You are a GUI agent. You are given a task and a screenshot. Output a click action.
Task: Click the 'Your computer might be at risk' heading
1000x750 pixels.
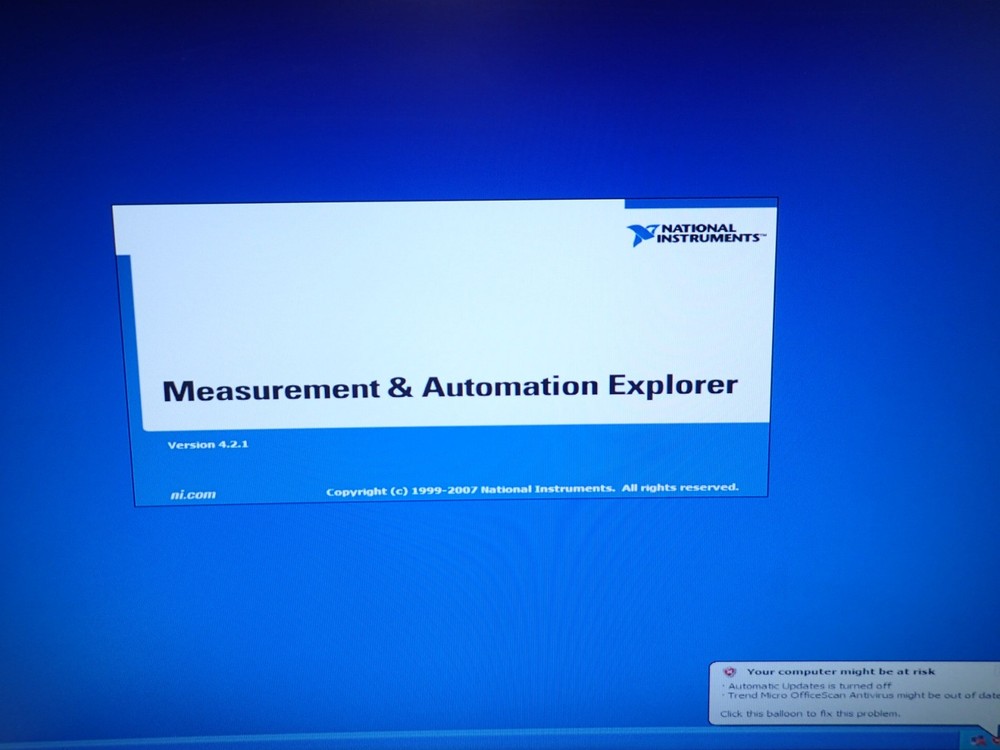click(841, 672)
